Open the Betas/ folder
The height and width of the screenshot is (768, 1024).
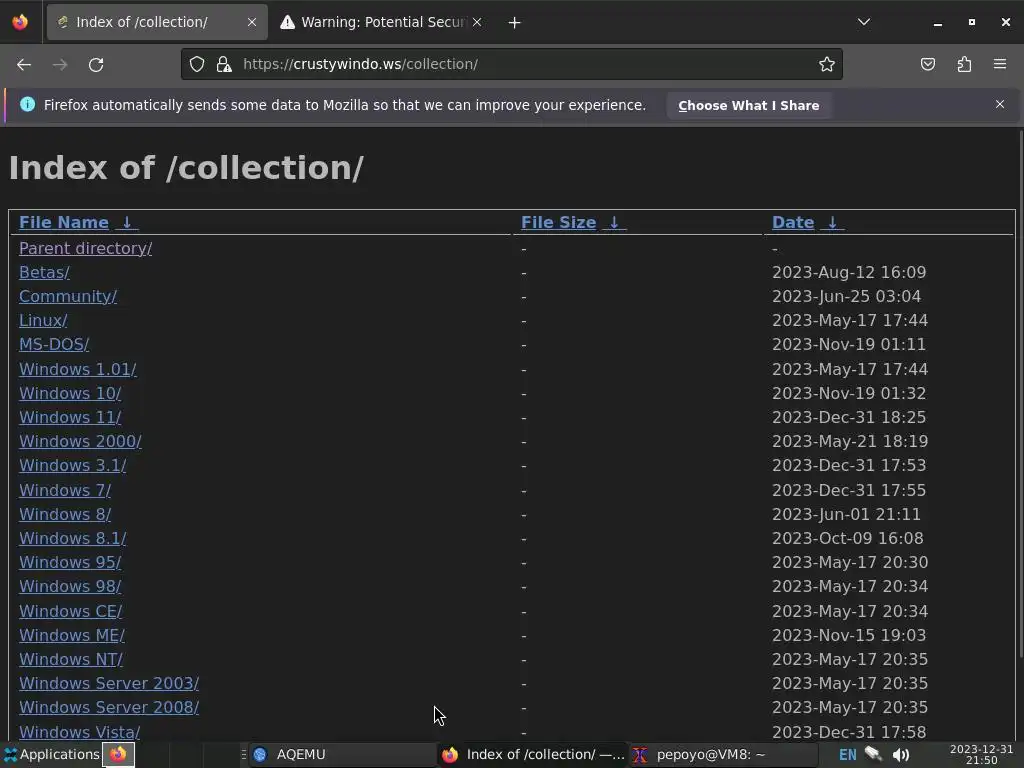click(x=44, y=272)
